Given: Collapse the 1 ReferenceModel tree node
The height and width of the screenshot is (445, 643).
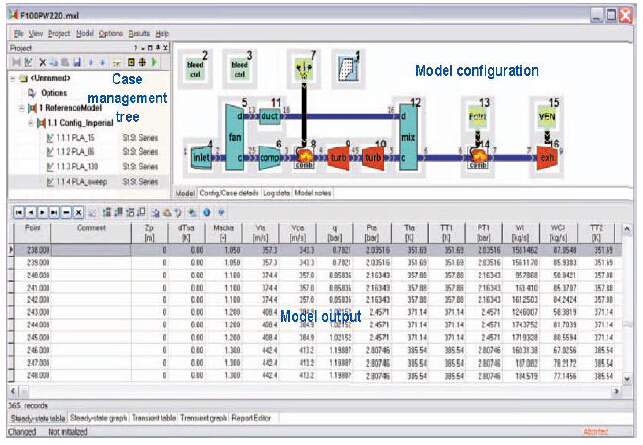Looking at the screenshot, I should (x=19, y=107).
